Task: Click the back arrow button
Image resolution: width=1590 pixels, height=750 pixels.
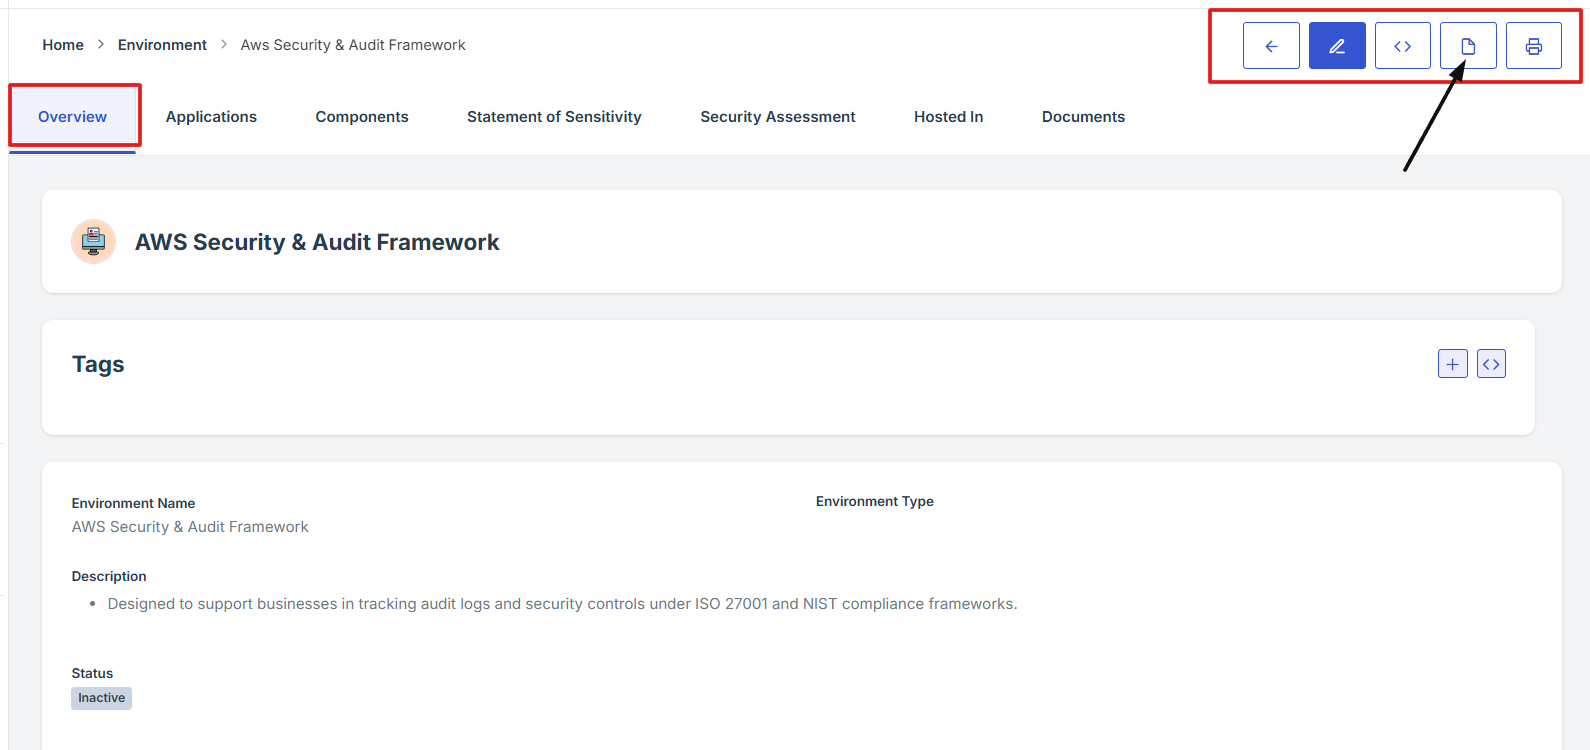Action: pos(1271,46)
